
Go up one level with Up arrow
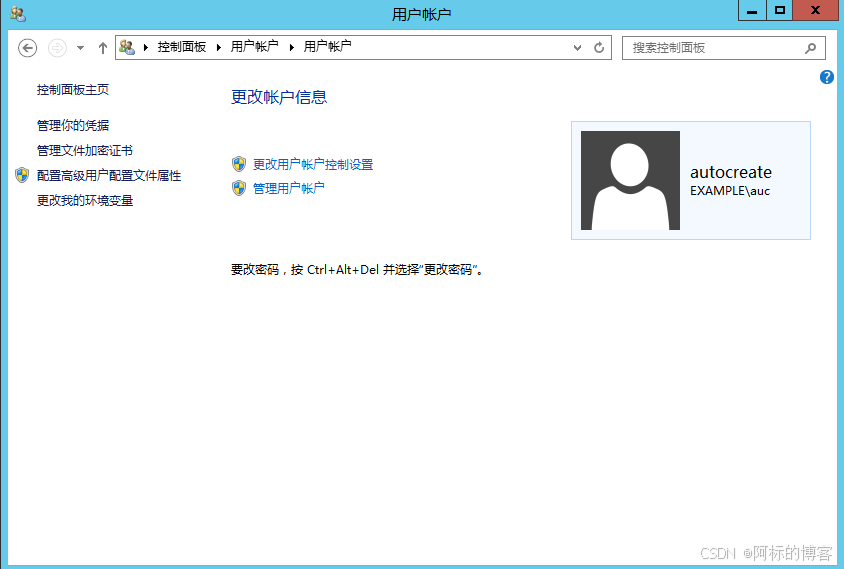[x=103, y=48]
